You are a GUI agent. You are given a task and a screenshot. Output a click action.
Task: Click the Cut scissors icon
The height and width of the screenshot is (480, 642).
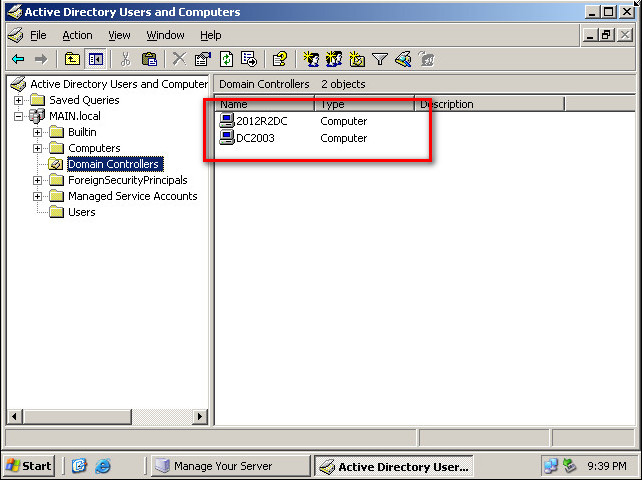point(126,60)
